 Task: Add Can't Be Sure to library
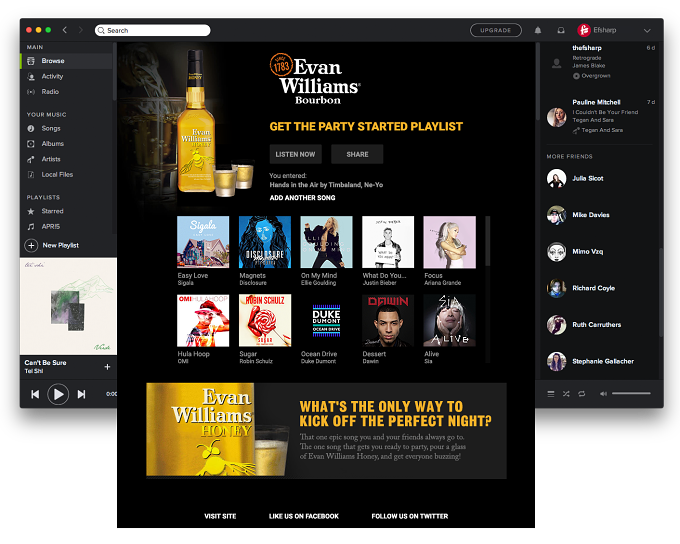click(x=107, y=367)
